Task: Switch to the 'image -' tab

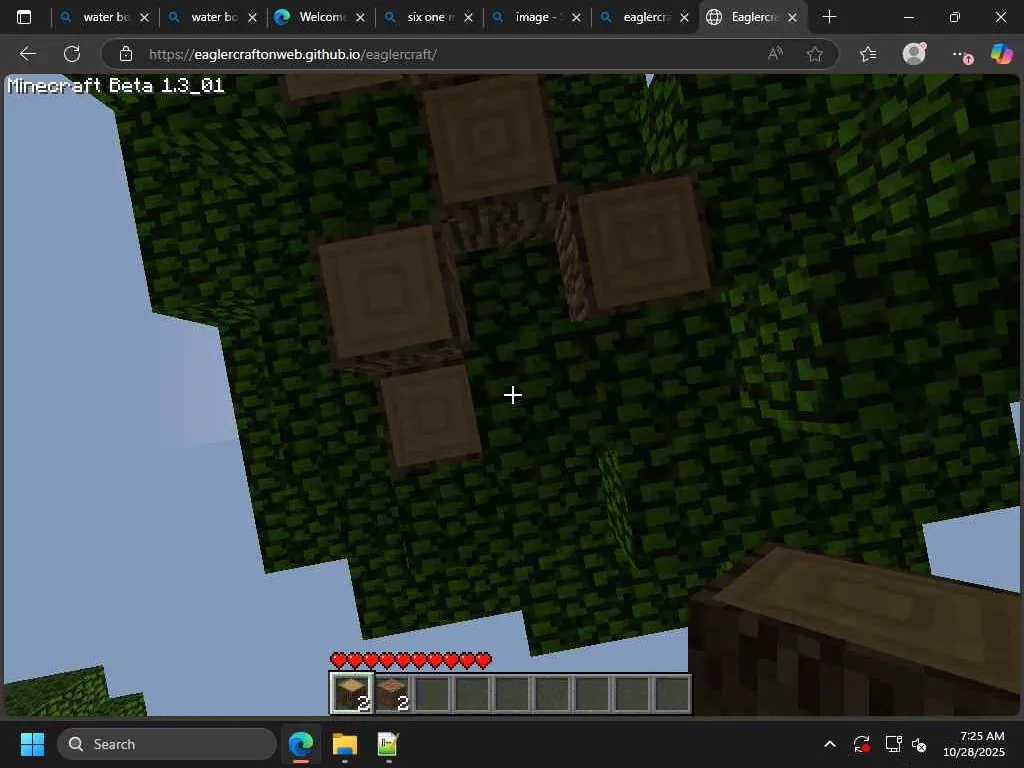Action: [x=536, y=17]
